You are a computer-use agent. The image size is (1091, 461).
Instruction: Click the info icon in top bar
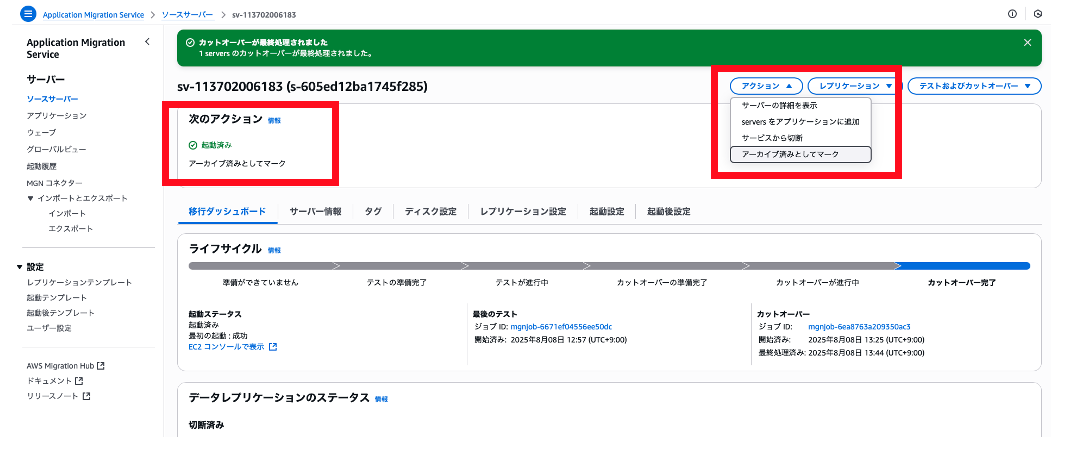pos(1012,14)
